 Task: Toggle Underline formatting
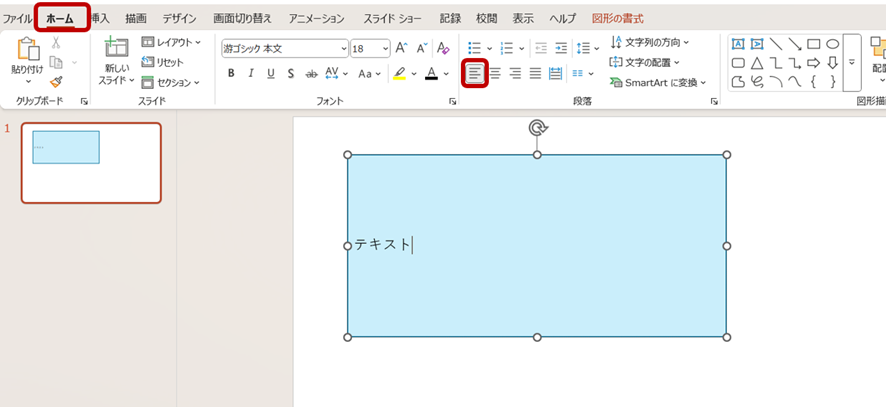click(271, 73)
